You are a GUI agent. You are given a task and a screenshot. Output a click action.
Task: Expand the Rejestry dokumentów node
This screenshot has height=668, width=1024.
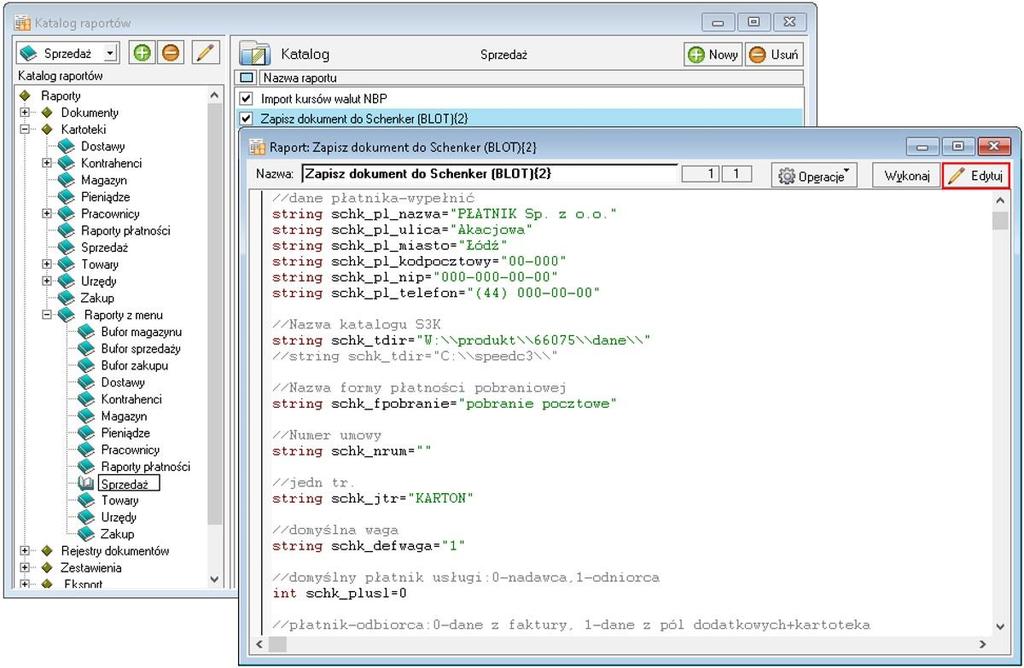(x=25, y=550)
